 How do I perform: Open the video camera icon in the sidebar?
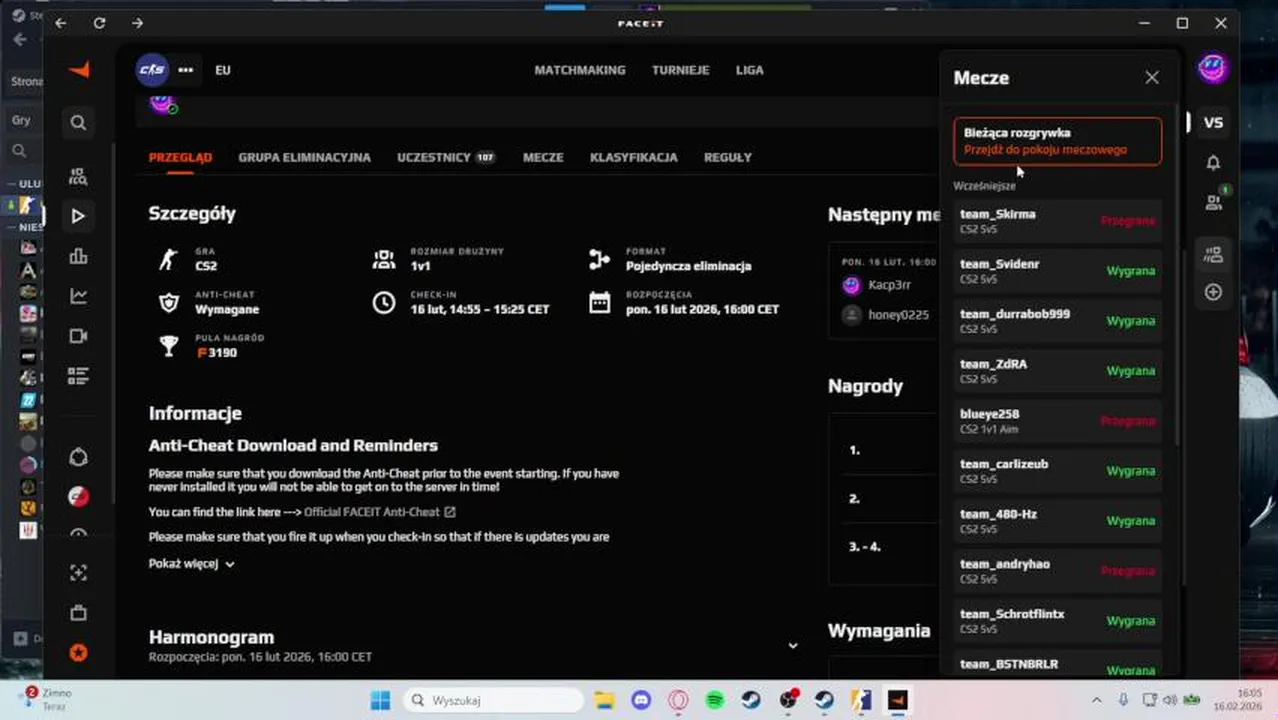pyautogui.click(x=78, y=336)
